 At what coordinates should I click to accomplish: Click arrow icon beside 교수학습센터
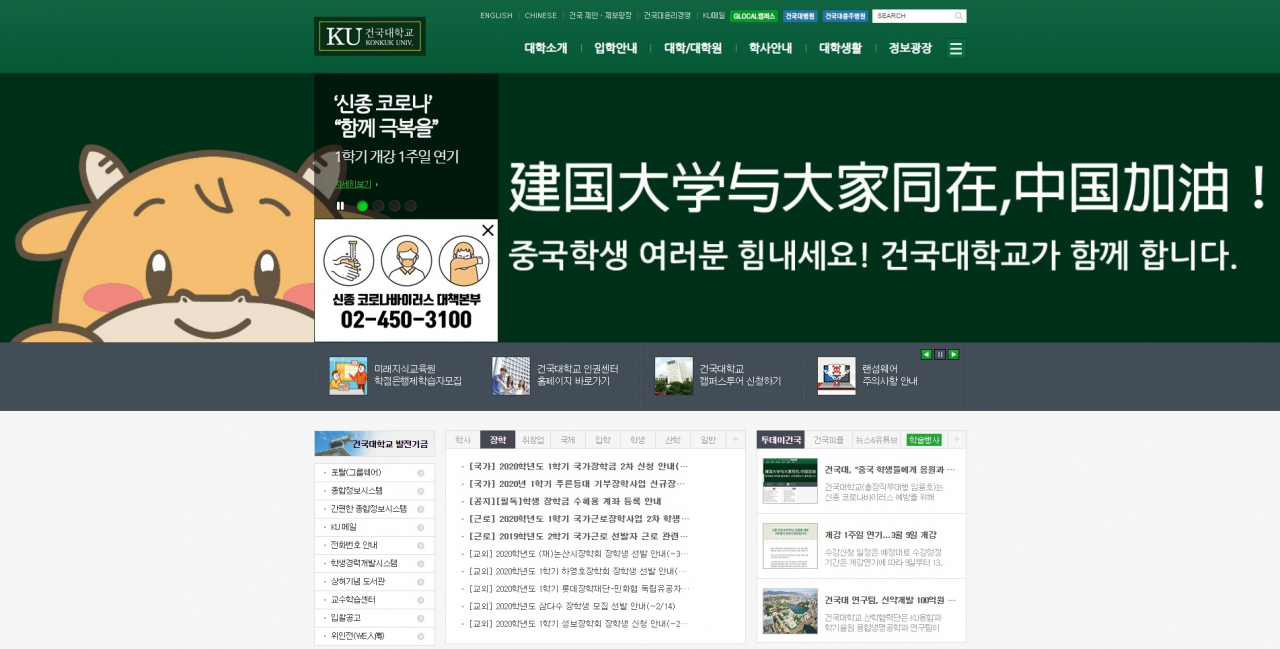coord(421,600)
